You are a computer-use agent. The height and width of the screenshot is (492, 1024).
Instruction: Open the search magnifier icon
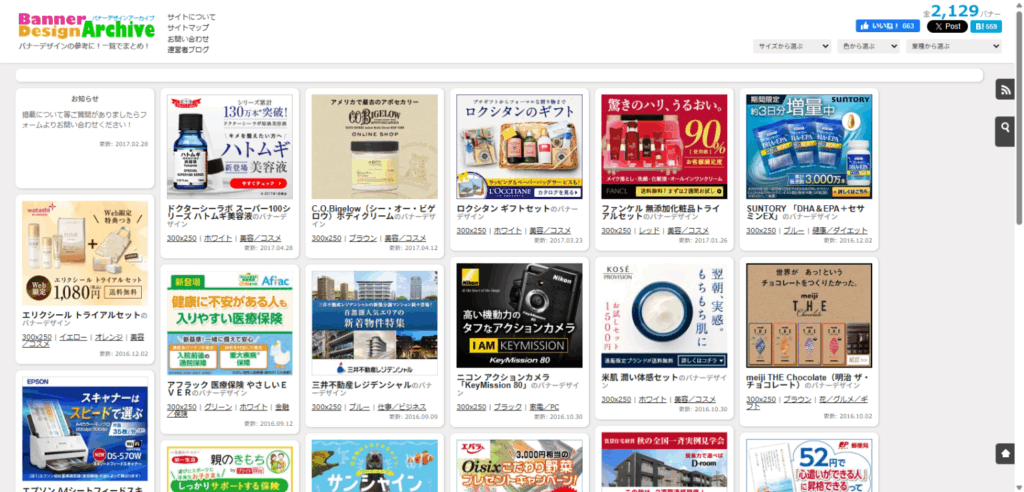pyautogui.click(x=1005, y=128)
